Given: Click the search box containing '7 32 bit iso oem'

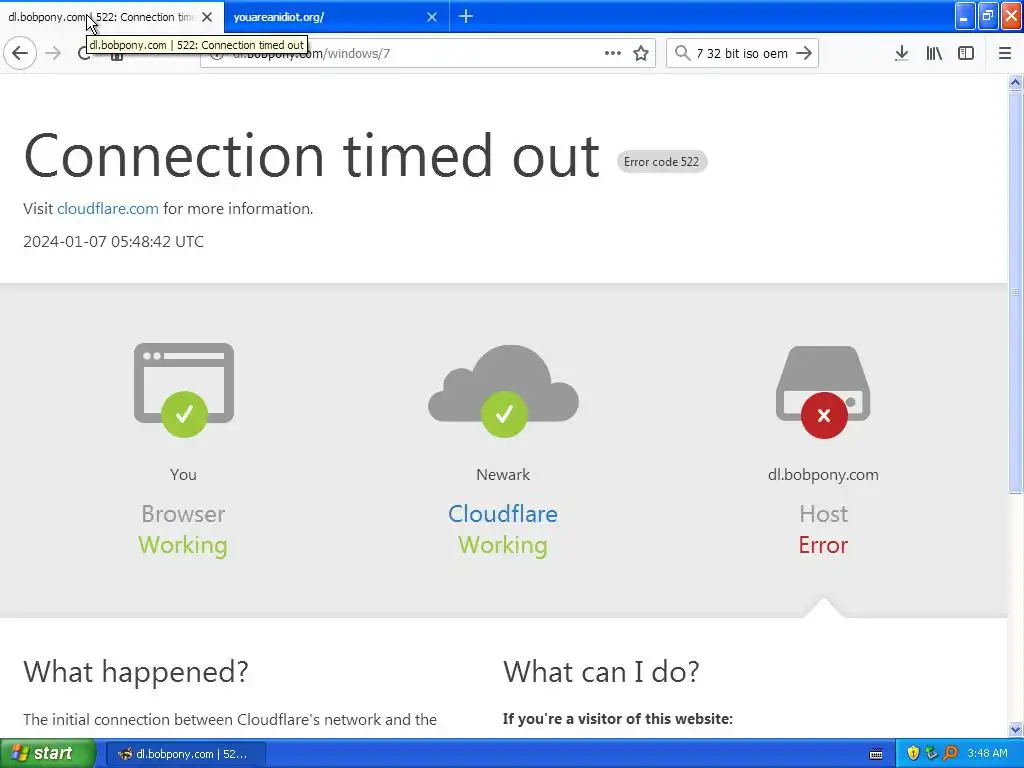Looking at the screenshot, I should 742,53.
